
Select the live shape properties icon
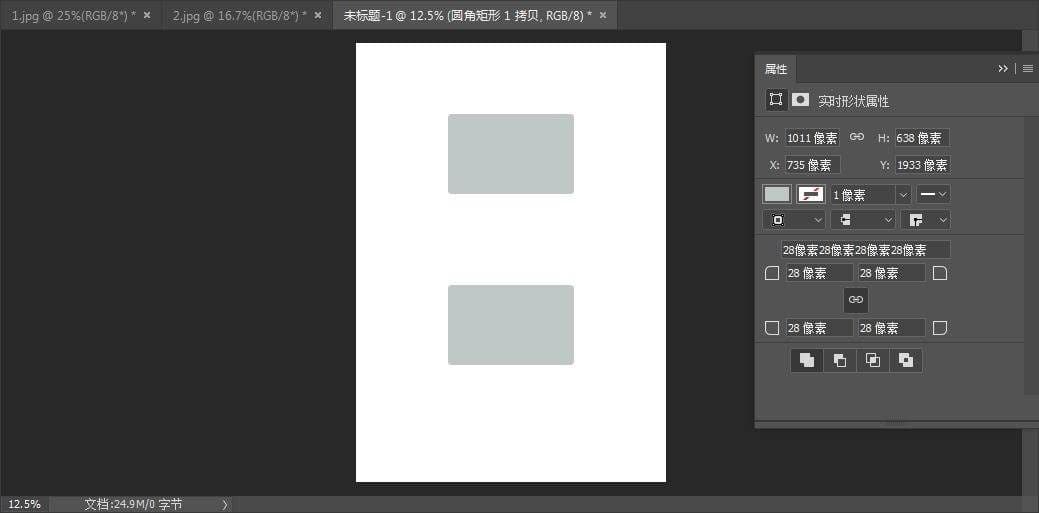pos(776,99)
